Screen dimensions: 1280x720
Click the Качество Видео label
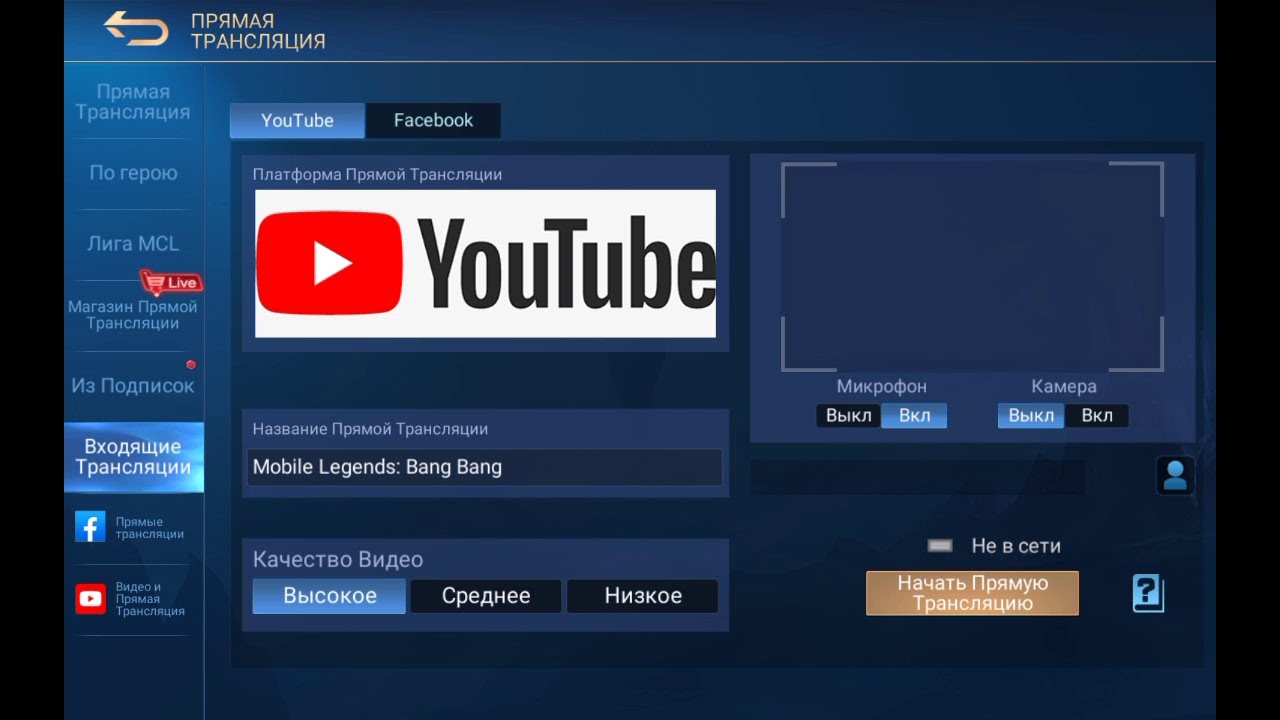pos(338,560)
